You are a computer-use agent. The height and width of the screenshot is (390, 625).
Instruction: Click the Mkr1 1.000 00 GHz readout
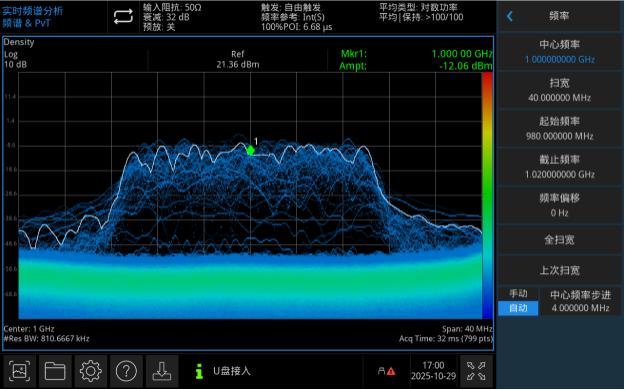(x=416, y=54)
